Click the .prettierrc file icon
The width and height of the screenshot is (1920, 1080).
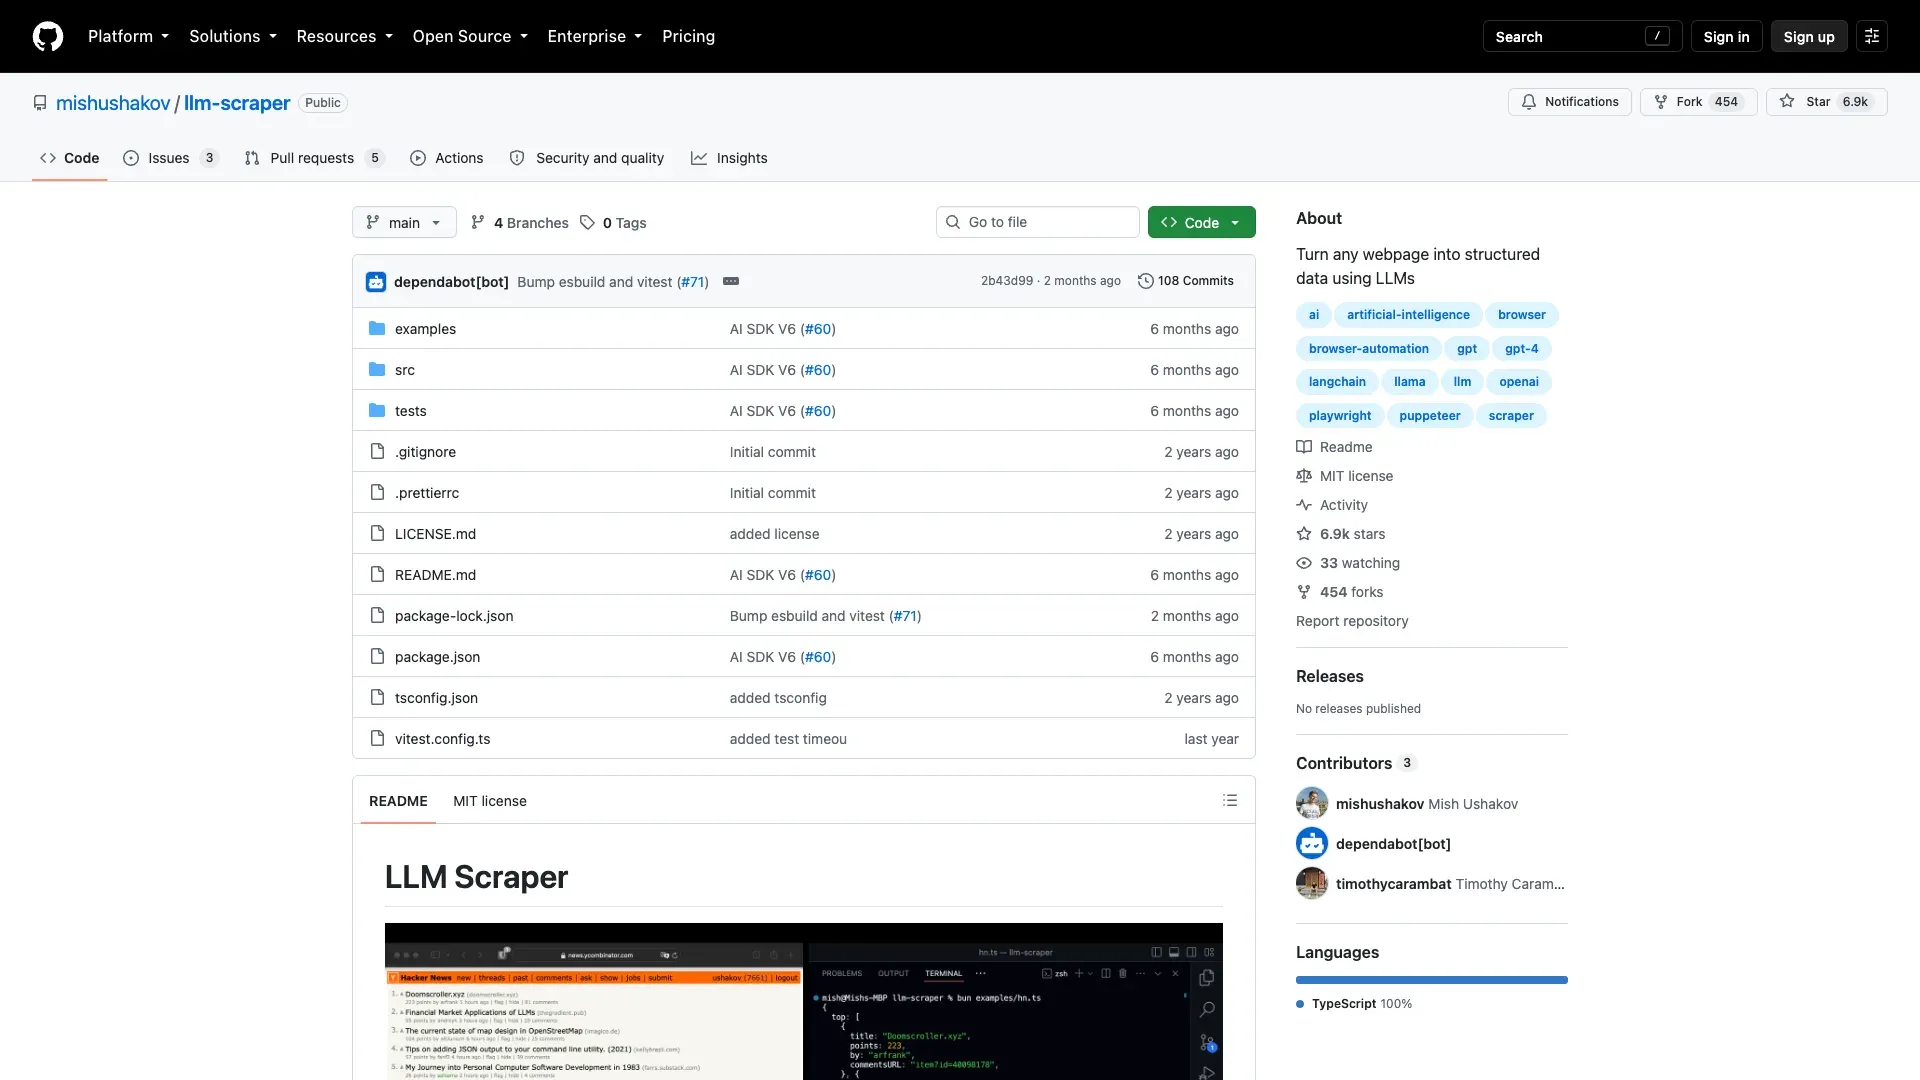(377, 493)
